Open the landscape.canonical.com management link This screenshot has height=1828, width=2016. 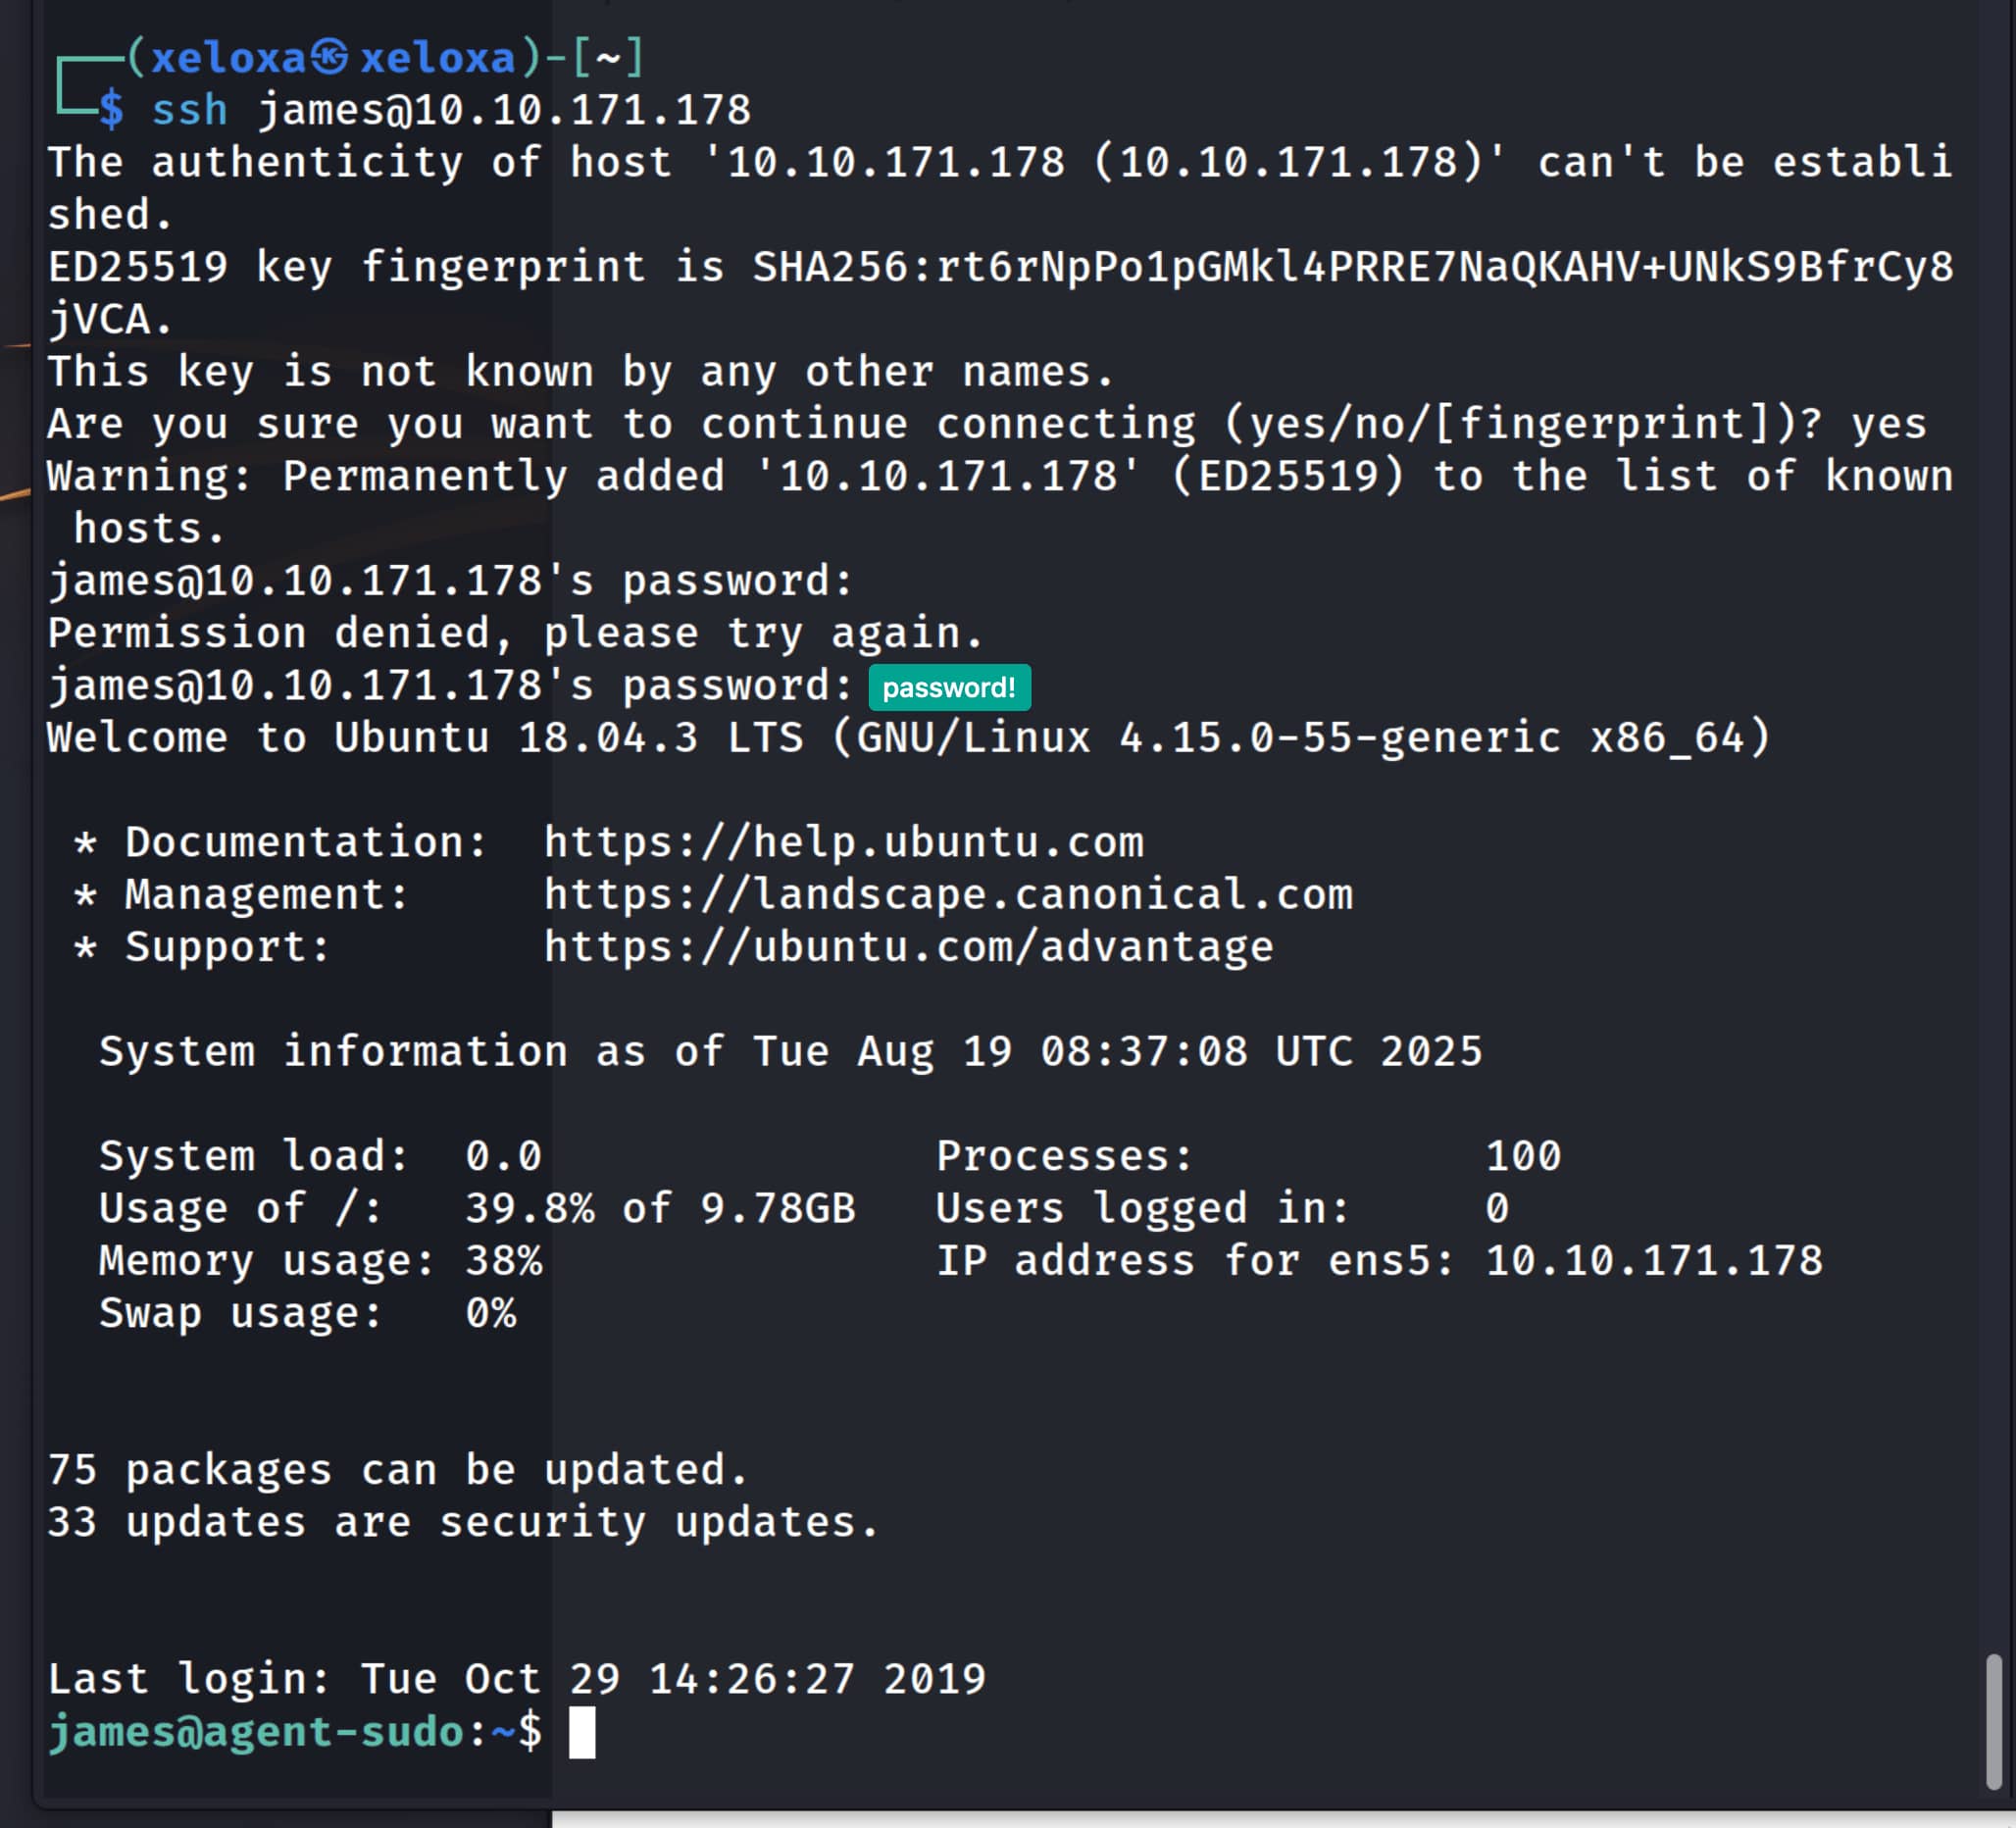pyautogui.click(x=947, y=895)
